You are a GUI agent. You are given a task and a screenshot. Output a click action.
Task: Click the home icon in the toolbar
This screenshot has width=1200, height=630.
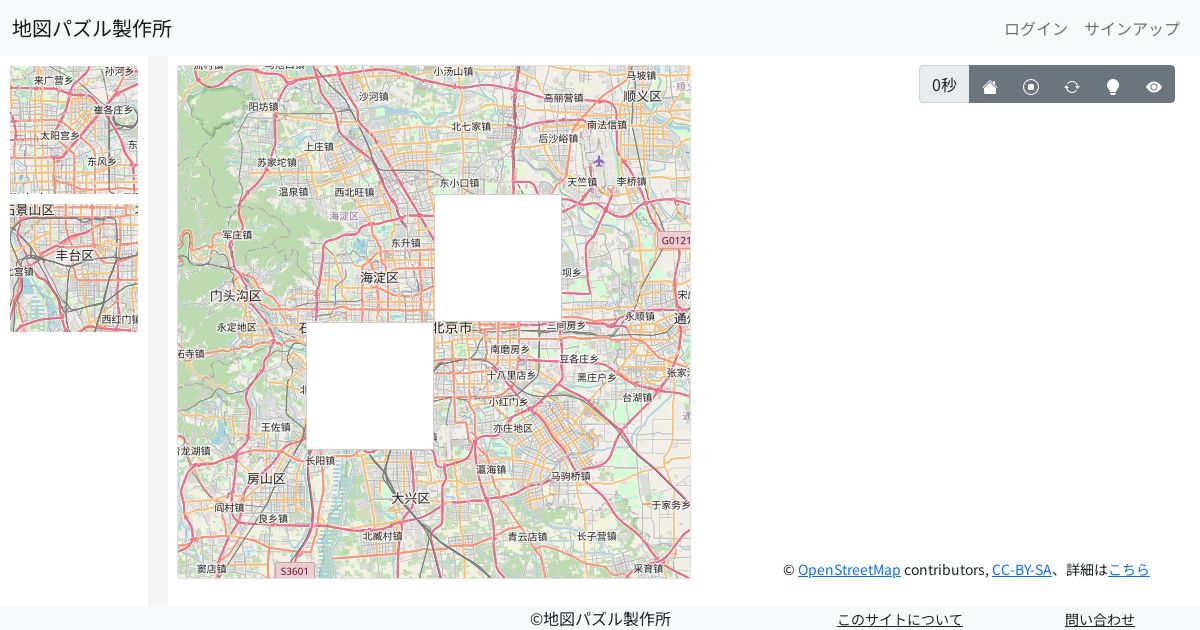click(990, 86)
